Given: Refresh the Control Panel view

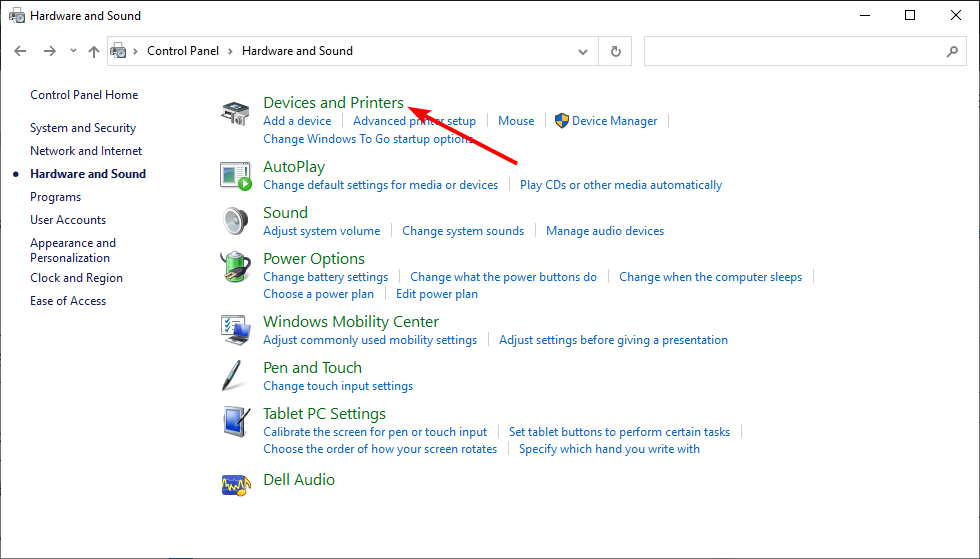Looking at the screenshot, I should coord(616,51).
